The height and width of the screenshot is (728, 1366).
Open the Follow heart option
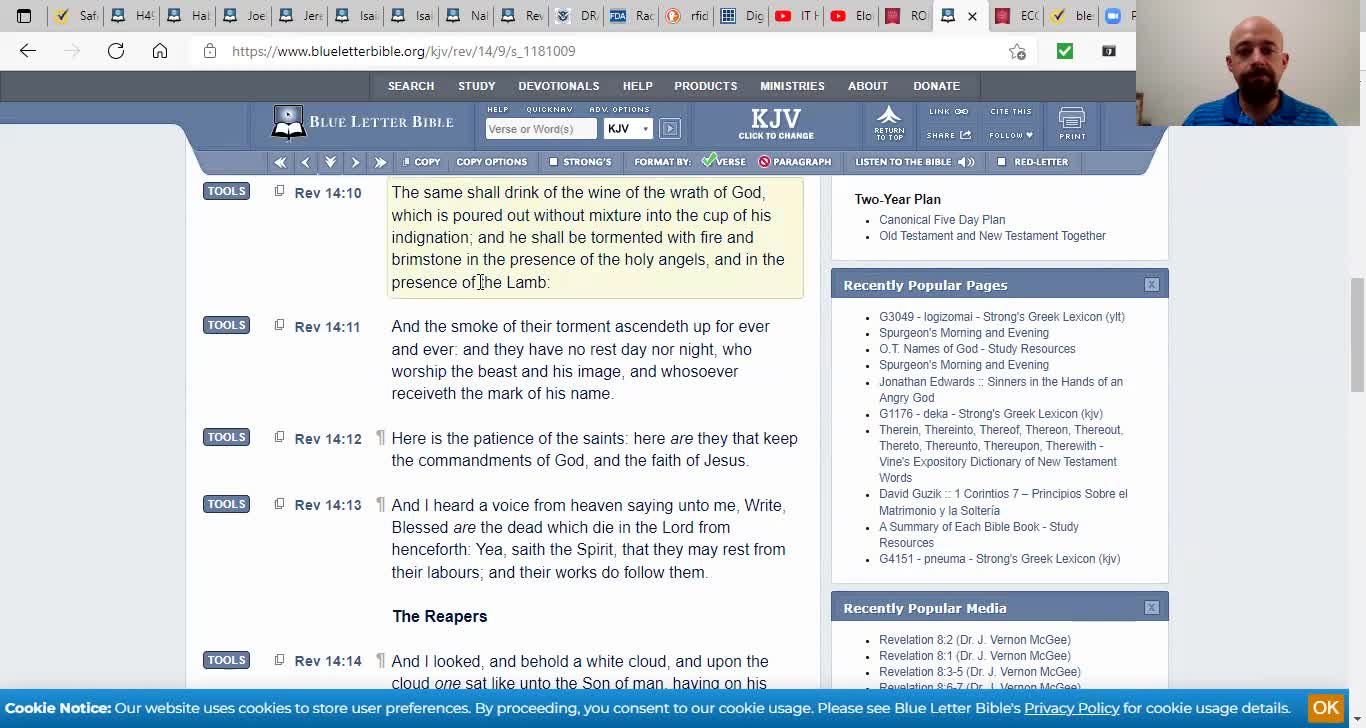point(1010,135)
